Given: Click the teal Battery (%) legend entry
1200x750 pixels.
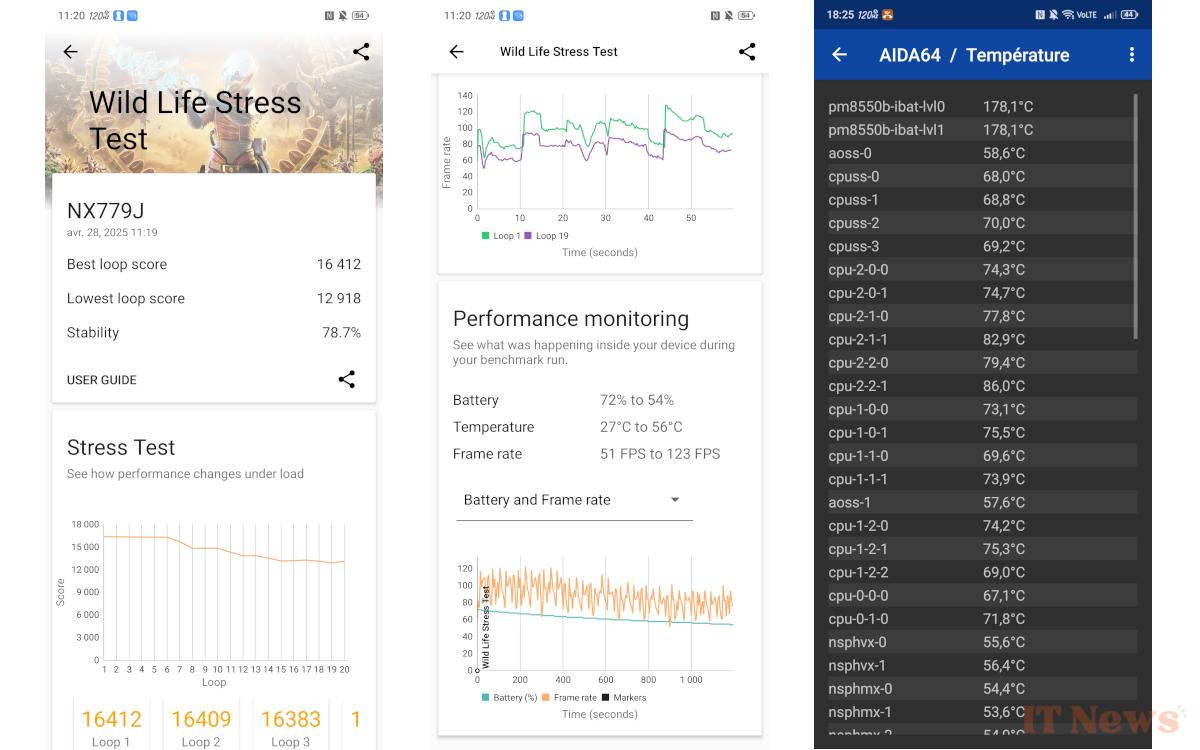Looking at the screenshot, I should [509, 698].
